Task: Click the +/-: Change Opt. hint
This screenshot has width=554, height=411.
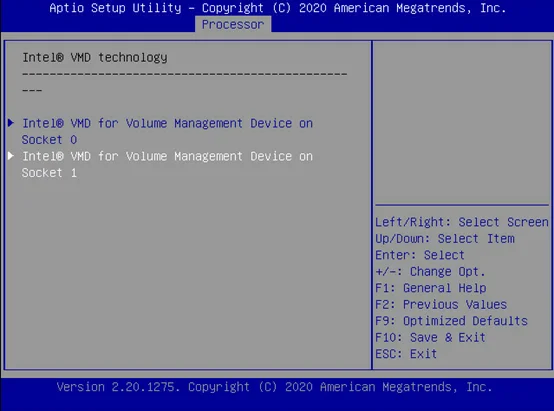Action: coord(430,271)
